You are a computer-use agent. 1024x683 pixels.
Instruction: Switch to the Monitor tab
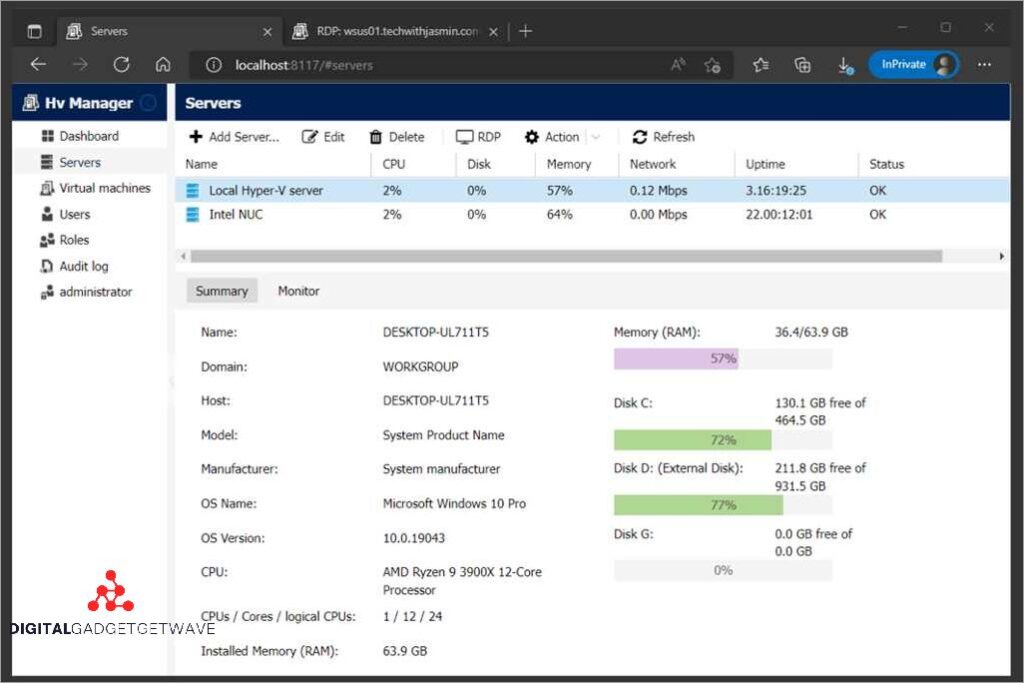click(x=298, y=291)
